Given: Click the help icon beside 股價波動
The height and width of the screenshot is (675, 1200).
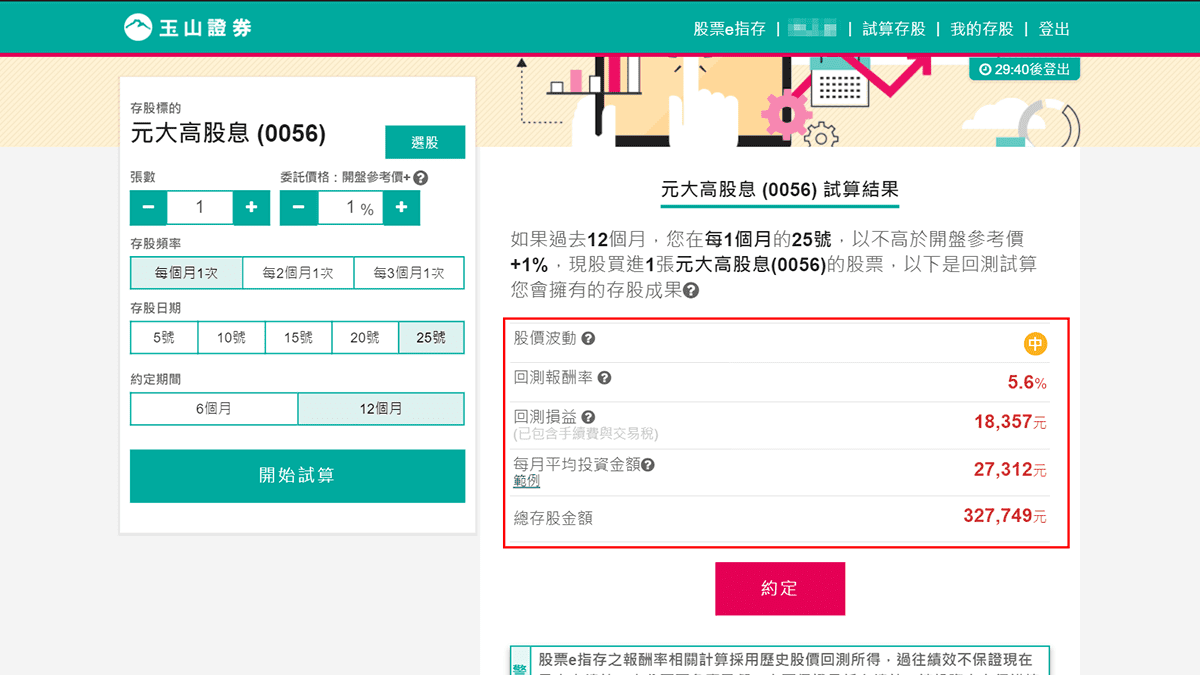Looking at the screenshot, I should click(587, 340).
